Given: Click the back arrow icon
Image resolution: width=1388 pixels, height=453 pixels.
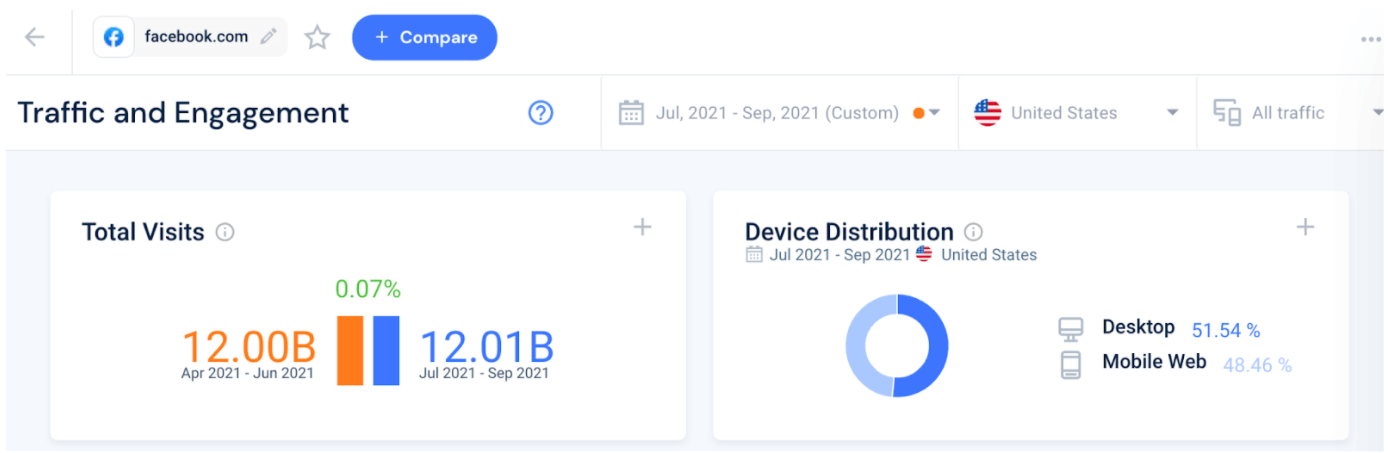Looking at the screenshot, I should pos(35,38).
